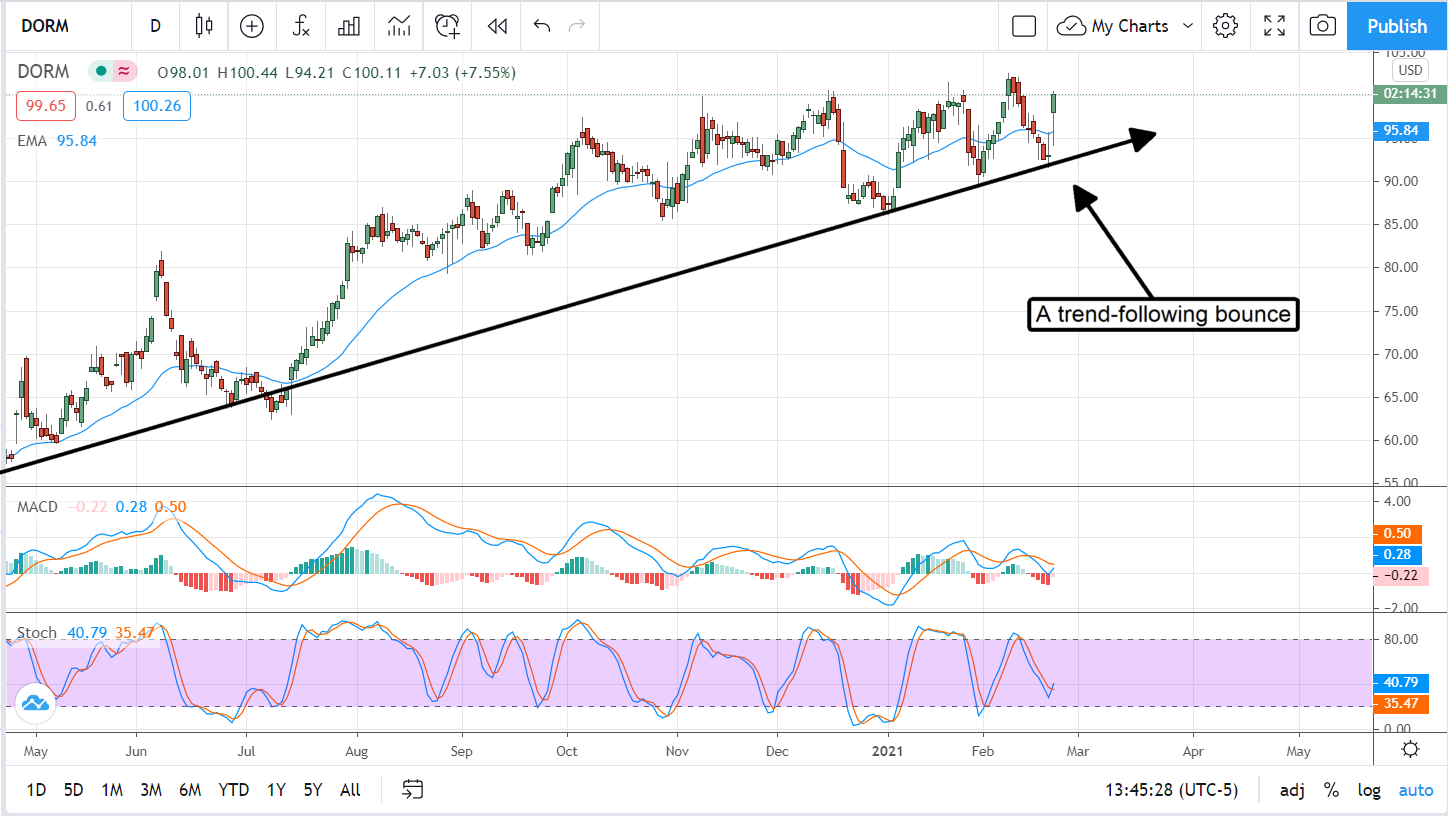Image resolution: width=1448 pixels, height=816 pixels.
Task: Toggle fullscreen mode icon
Action: (1274, 26)
